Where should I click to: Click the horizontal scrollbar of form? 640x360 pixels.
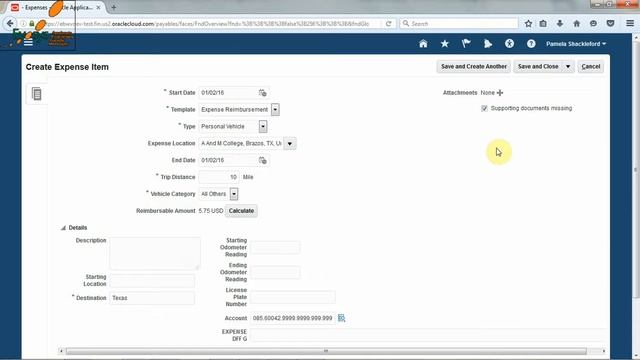[326, 351]
